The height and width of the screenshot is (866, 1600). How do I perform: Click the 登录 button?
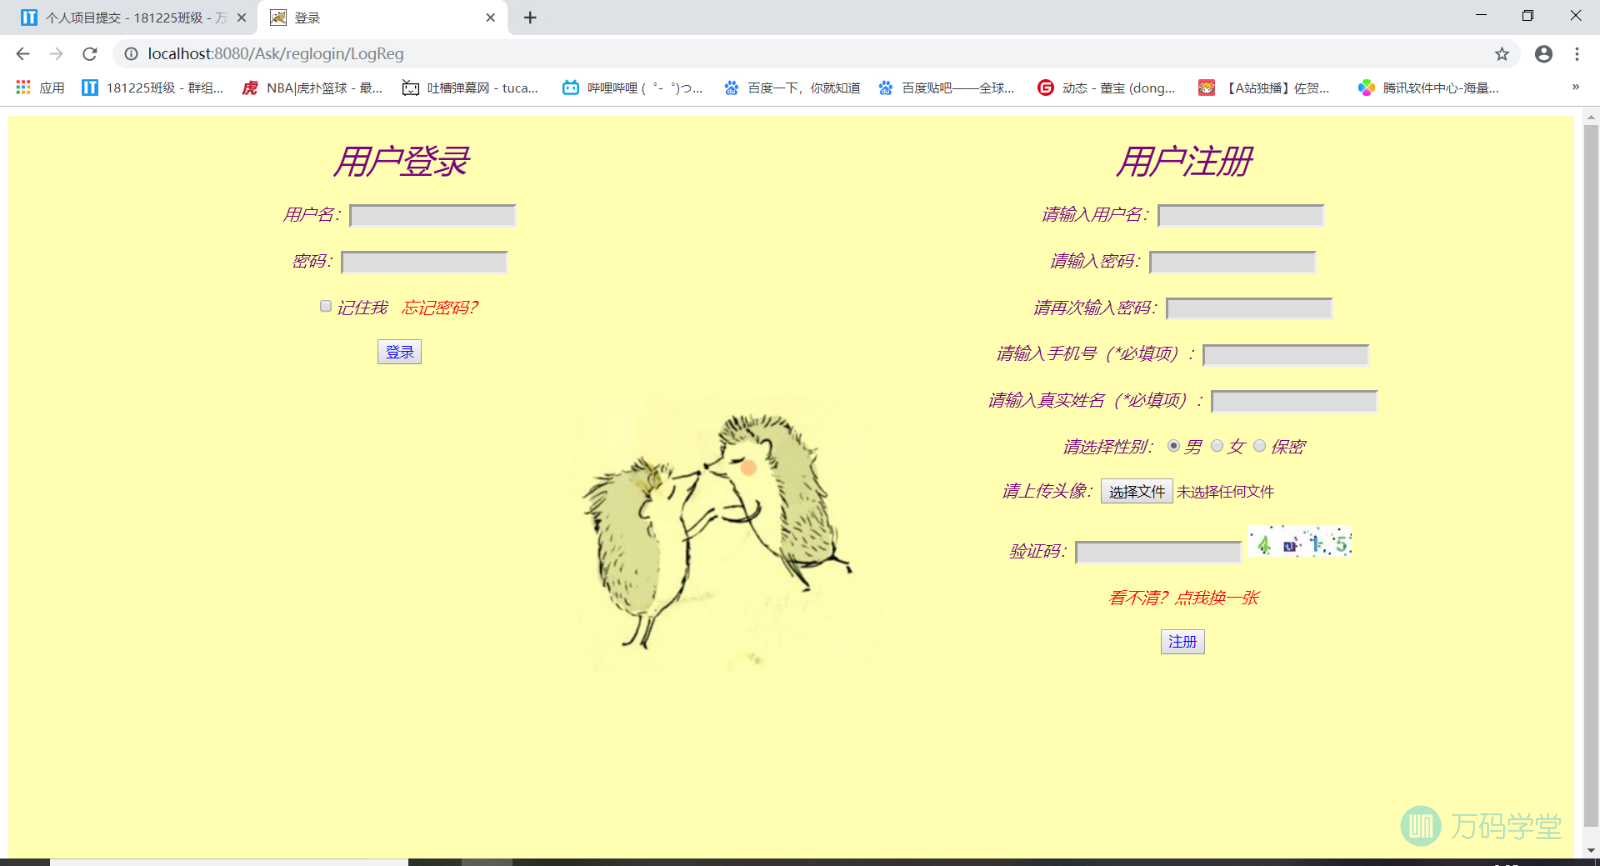(399, 352)
